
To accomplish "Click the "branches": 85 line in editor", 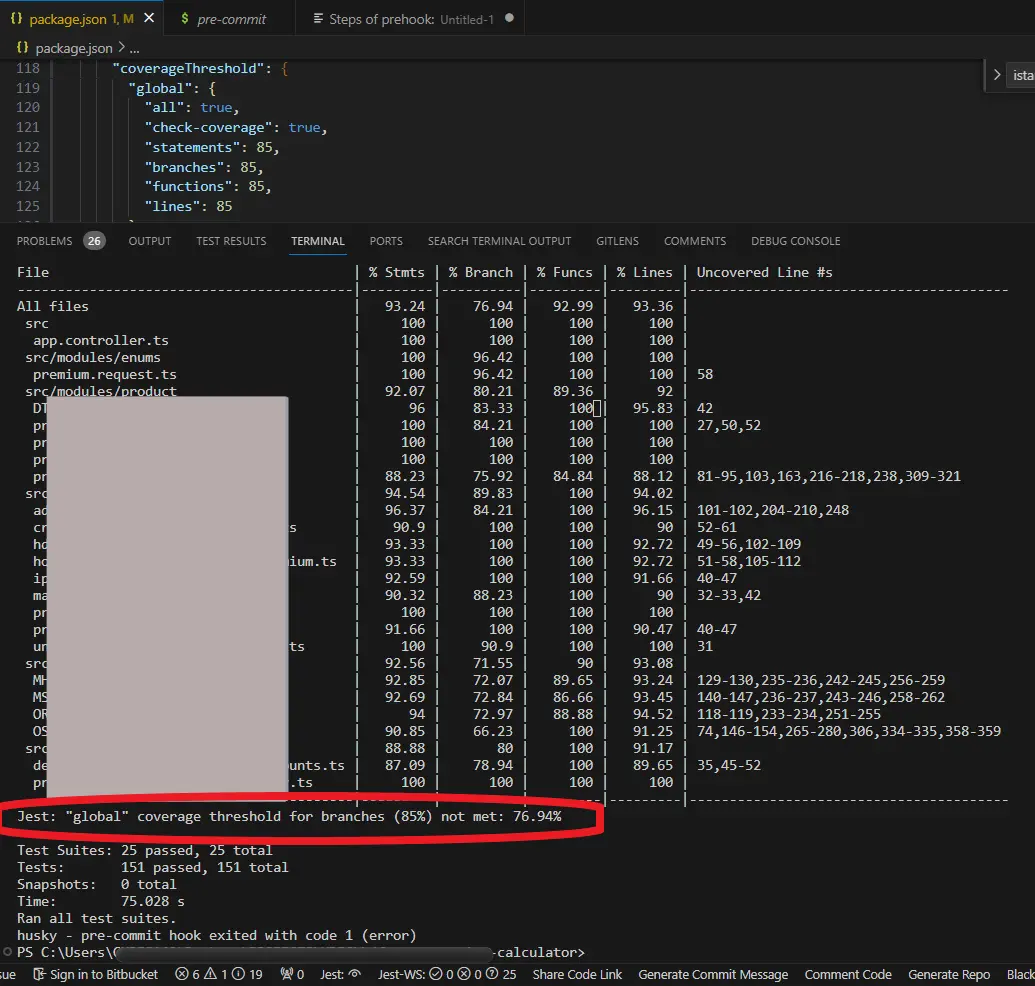I will coord(204,167).
